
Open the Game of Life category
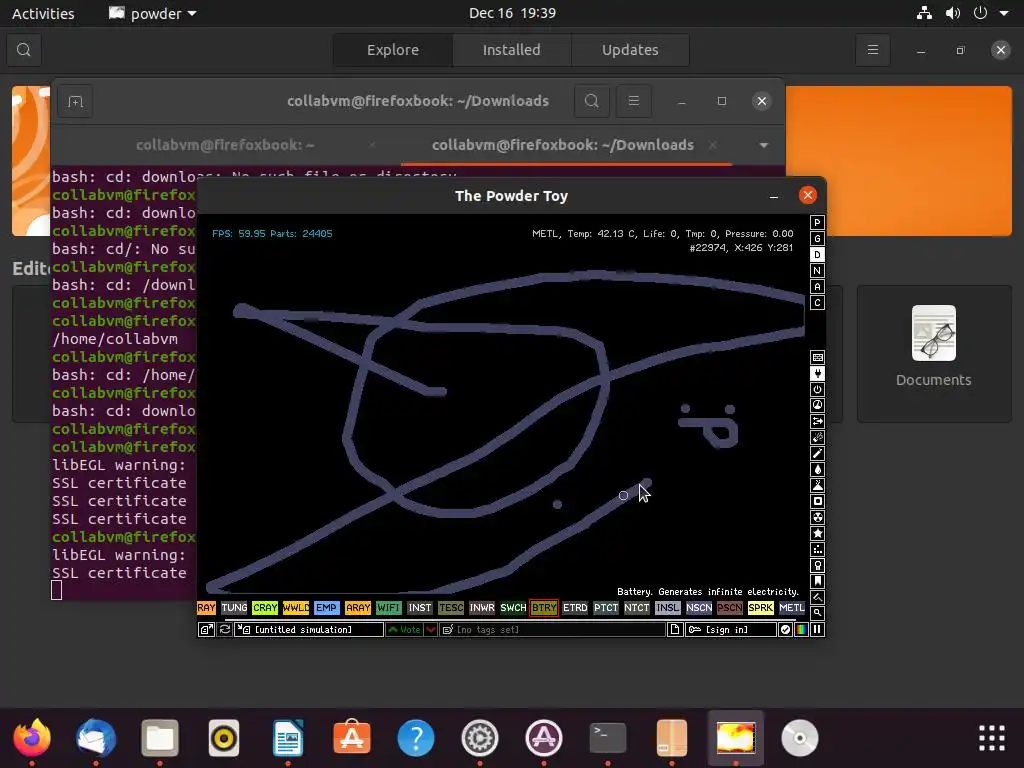817,549
